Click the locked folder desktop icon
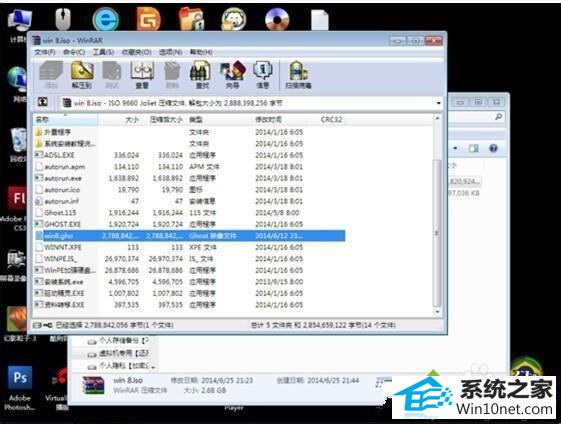561x424 pixels. point(191,19)
